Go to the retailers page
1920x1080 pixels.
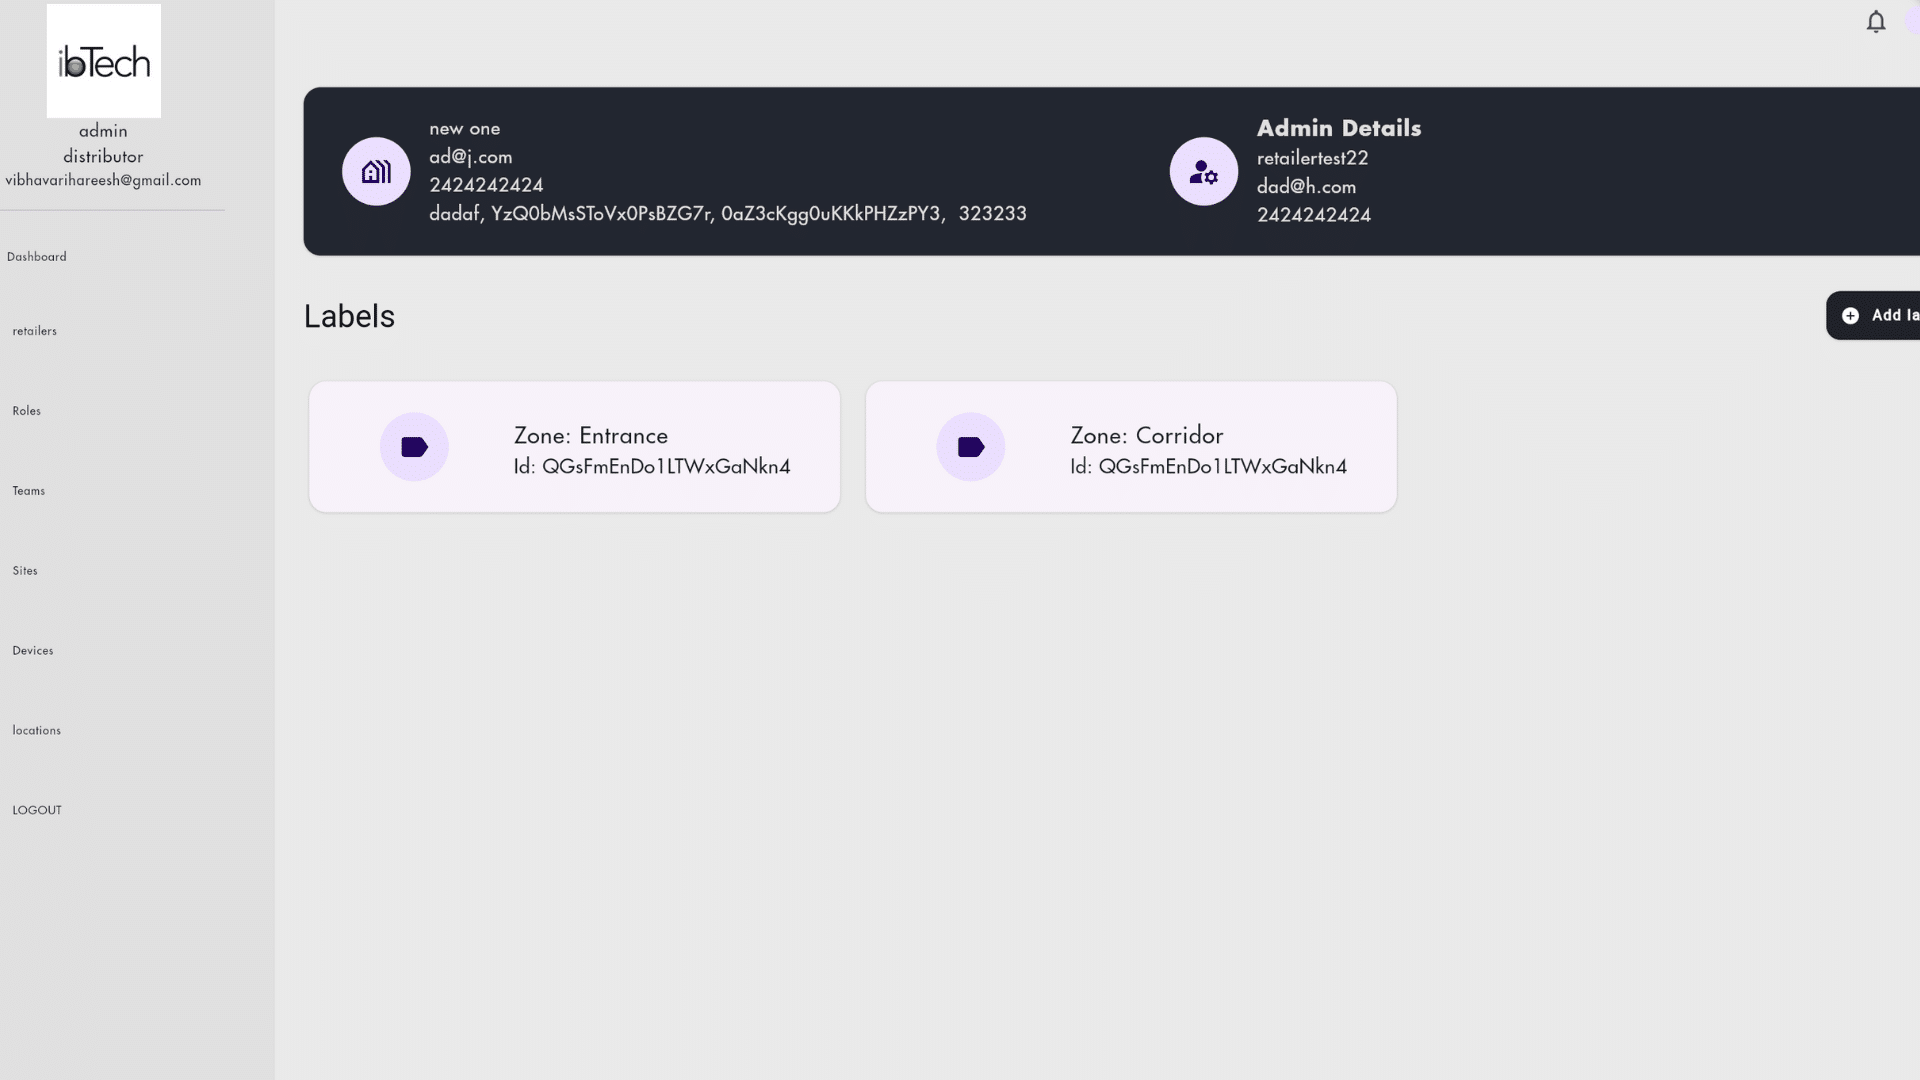click(35, 331)
